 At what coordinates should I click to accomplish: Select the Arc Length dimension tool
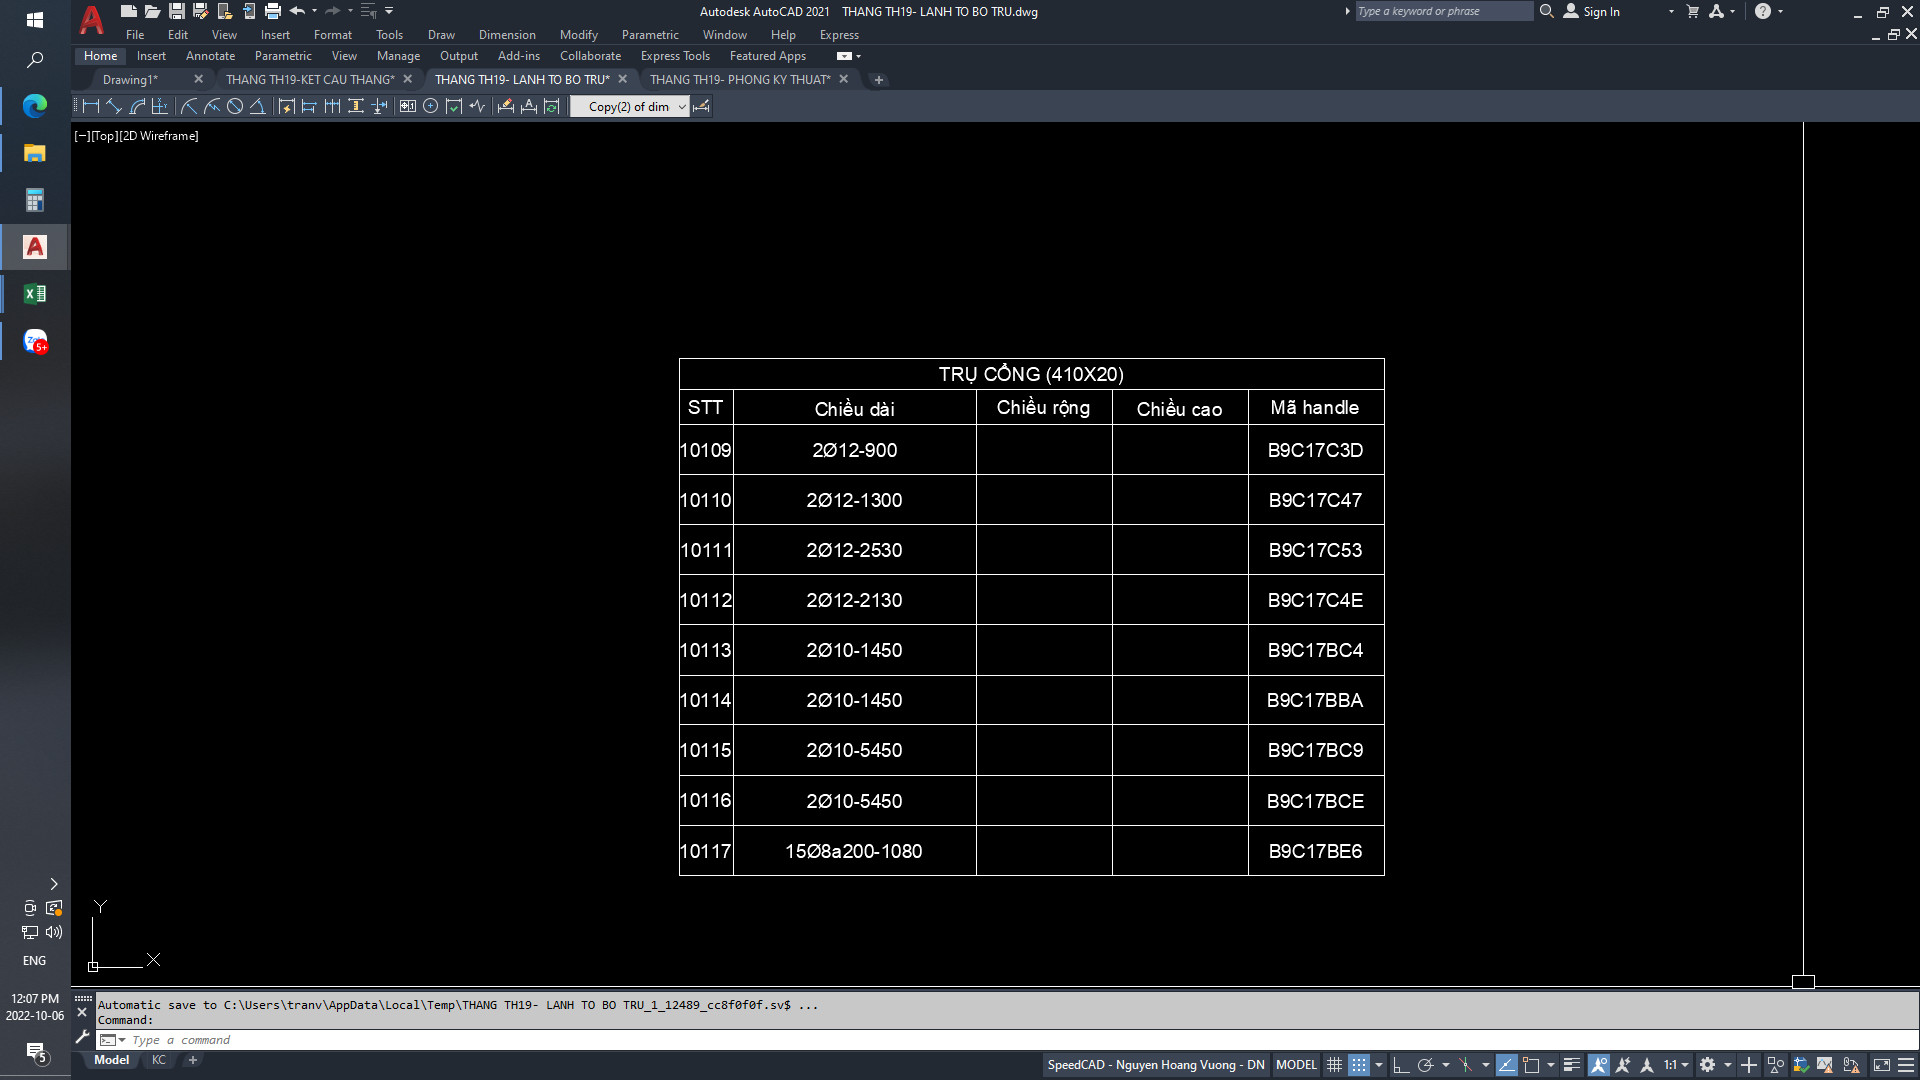(x=137, y=106)
